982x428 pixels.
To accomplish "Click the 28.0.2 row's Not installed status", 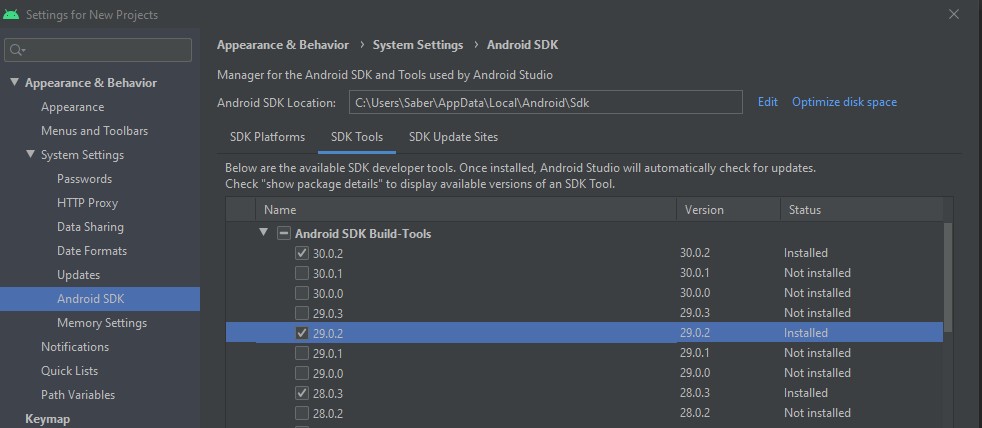I will click(x=817, y=413).
